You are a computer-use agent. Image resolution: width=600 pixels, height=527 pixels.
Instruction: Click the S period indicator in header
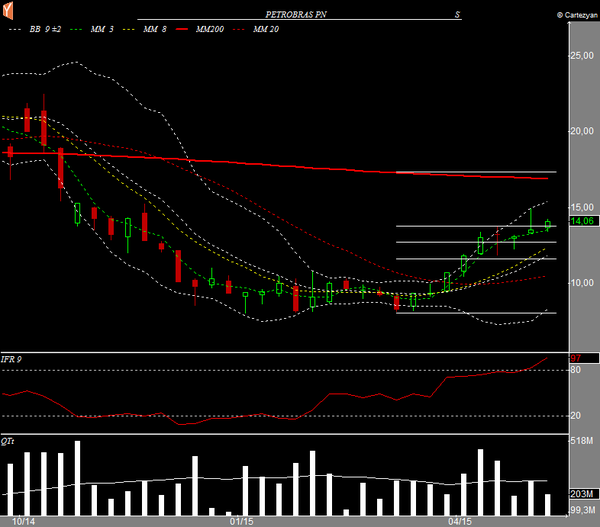[457, 16]
